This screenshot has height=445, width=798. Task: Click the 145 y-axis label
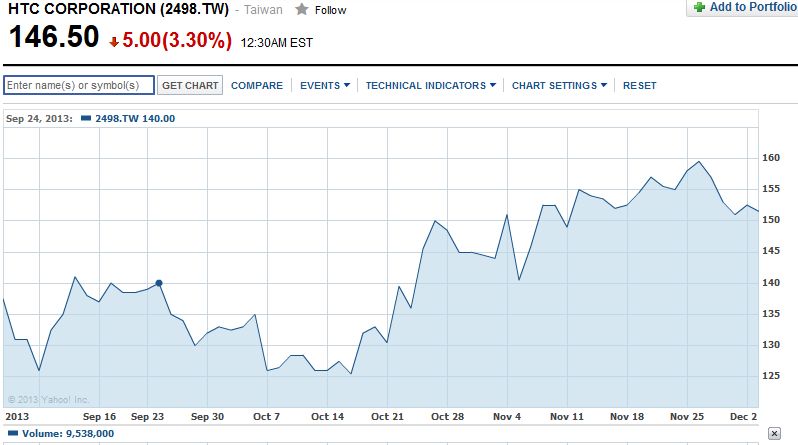pyautogui.click(x=771, y=251)
